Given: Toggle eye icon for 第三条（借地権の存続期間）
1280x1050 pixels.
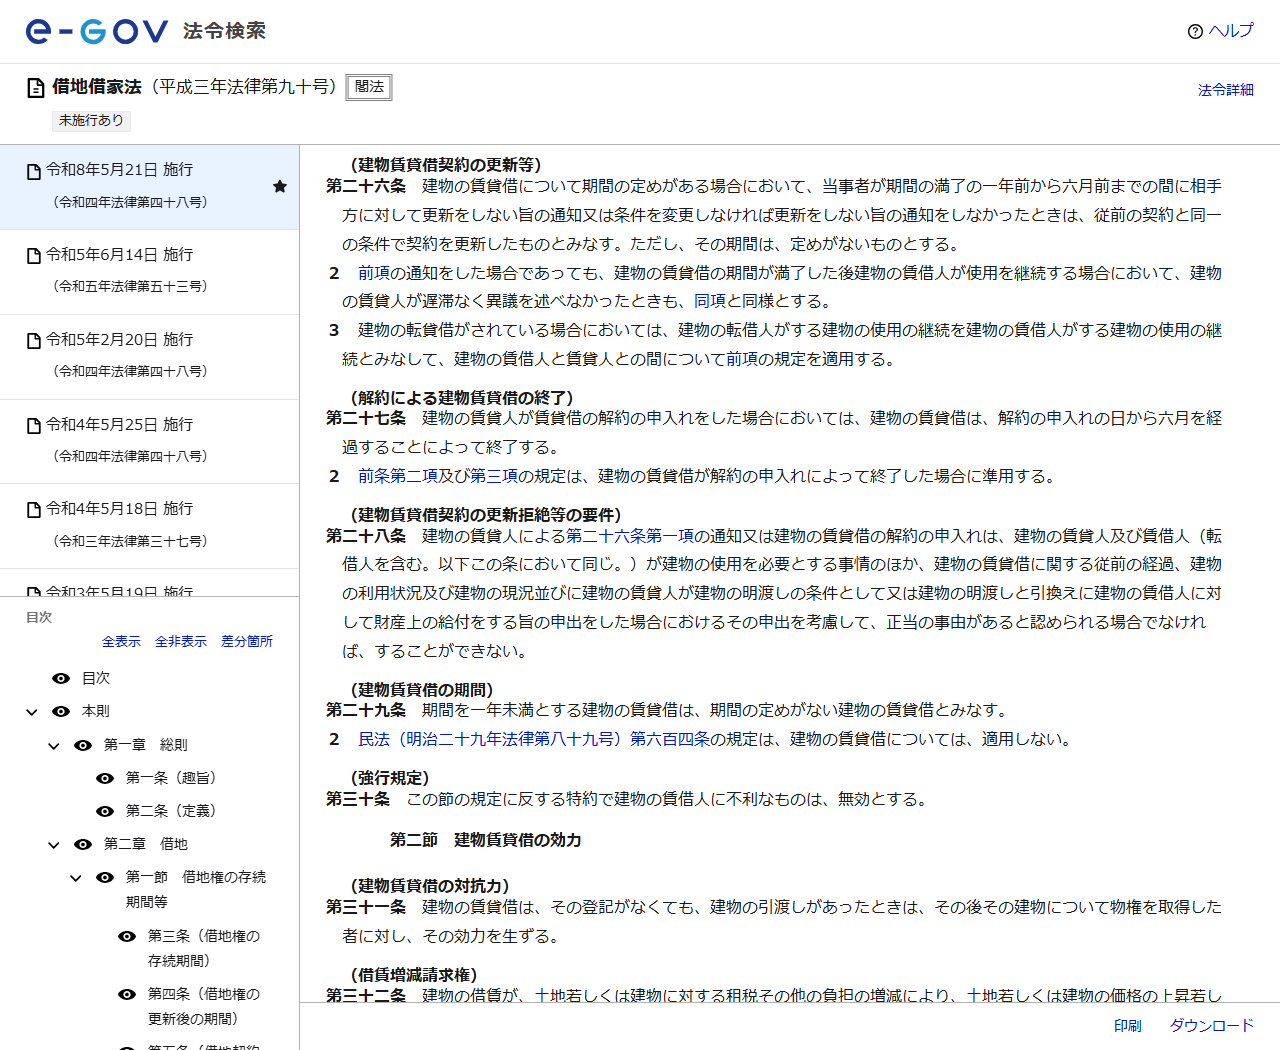Looking at the screenshot, I should (x=127, y=936).
